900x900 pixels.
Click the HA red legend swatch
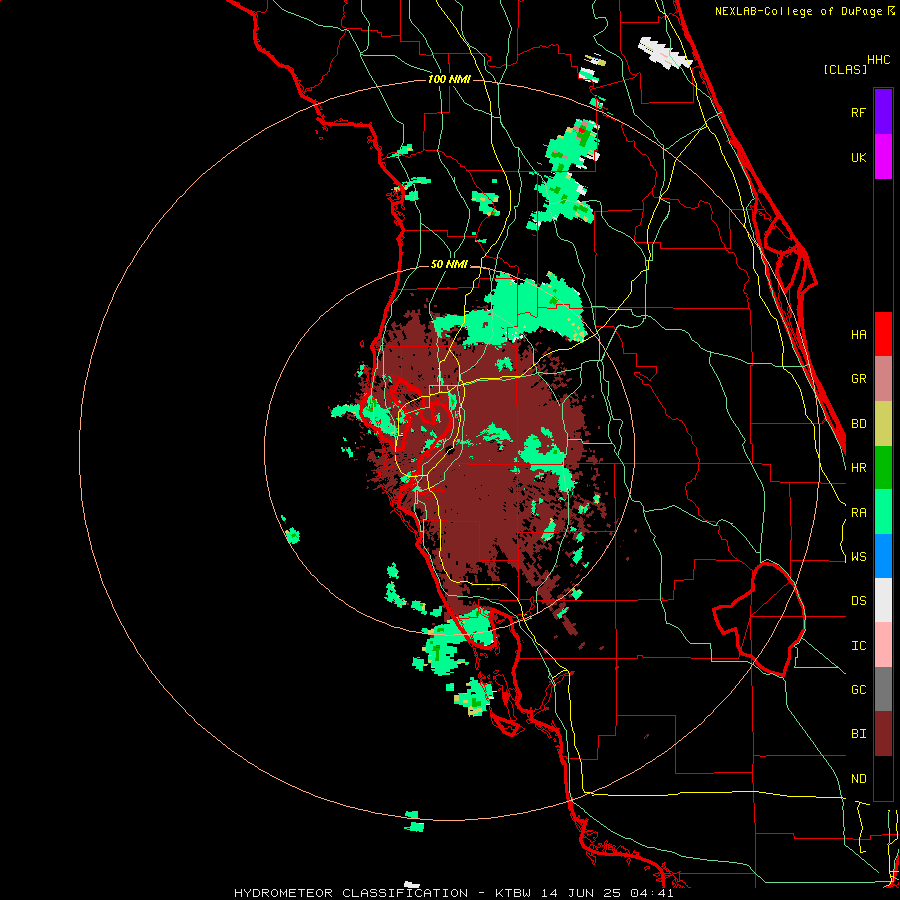883,334
